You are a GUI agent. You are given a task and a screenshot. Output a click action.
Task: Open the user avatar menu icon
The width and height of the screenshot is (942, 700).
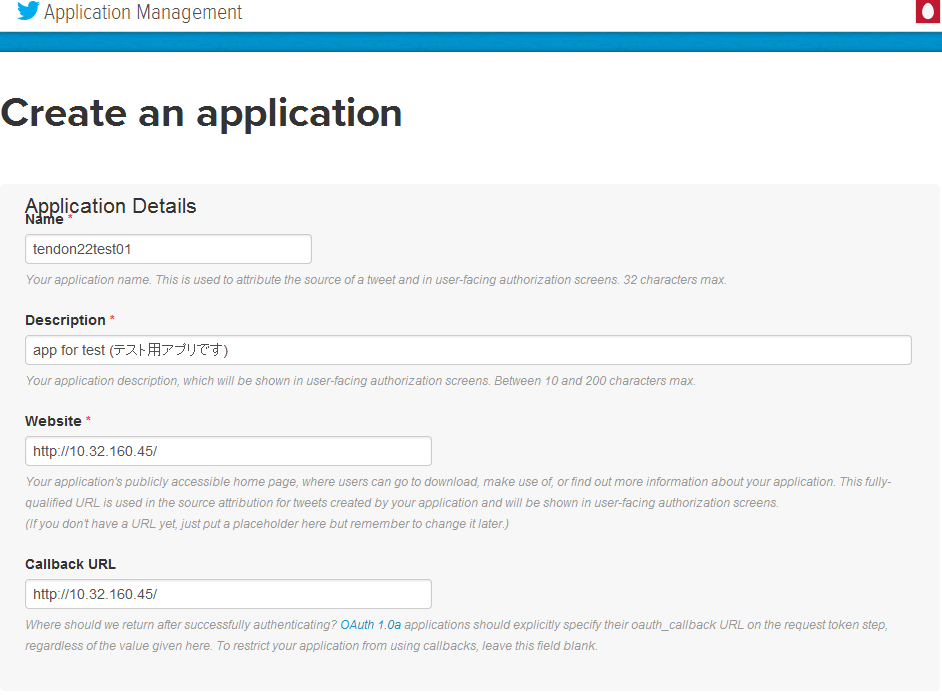point(928,11)
